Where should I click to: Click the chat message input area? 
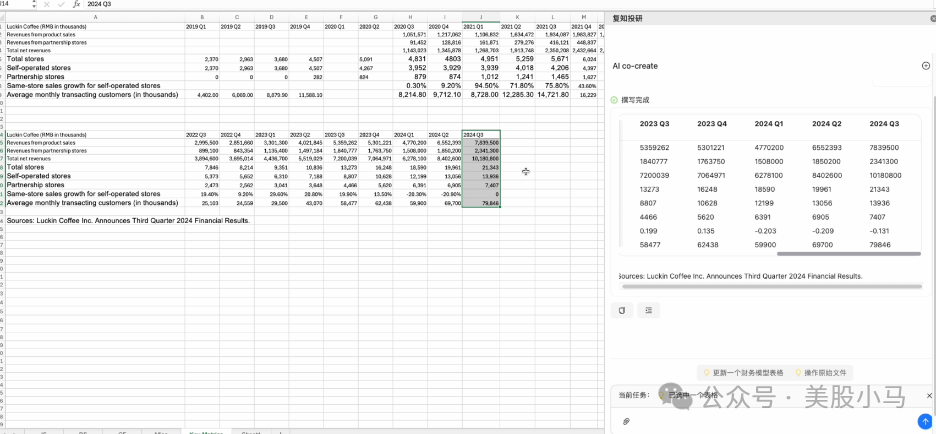770,420
